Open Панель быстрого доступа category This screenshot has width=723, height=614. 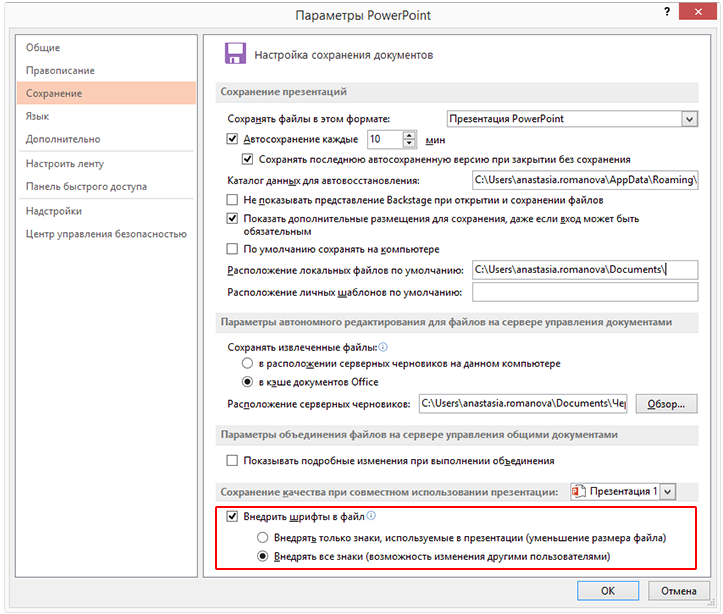click(107, 187)
